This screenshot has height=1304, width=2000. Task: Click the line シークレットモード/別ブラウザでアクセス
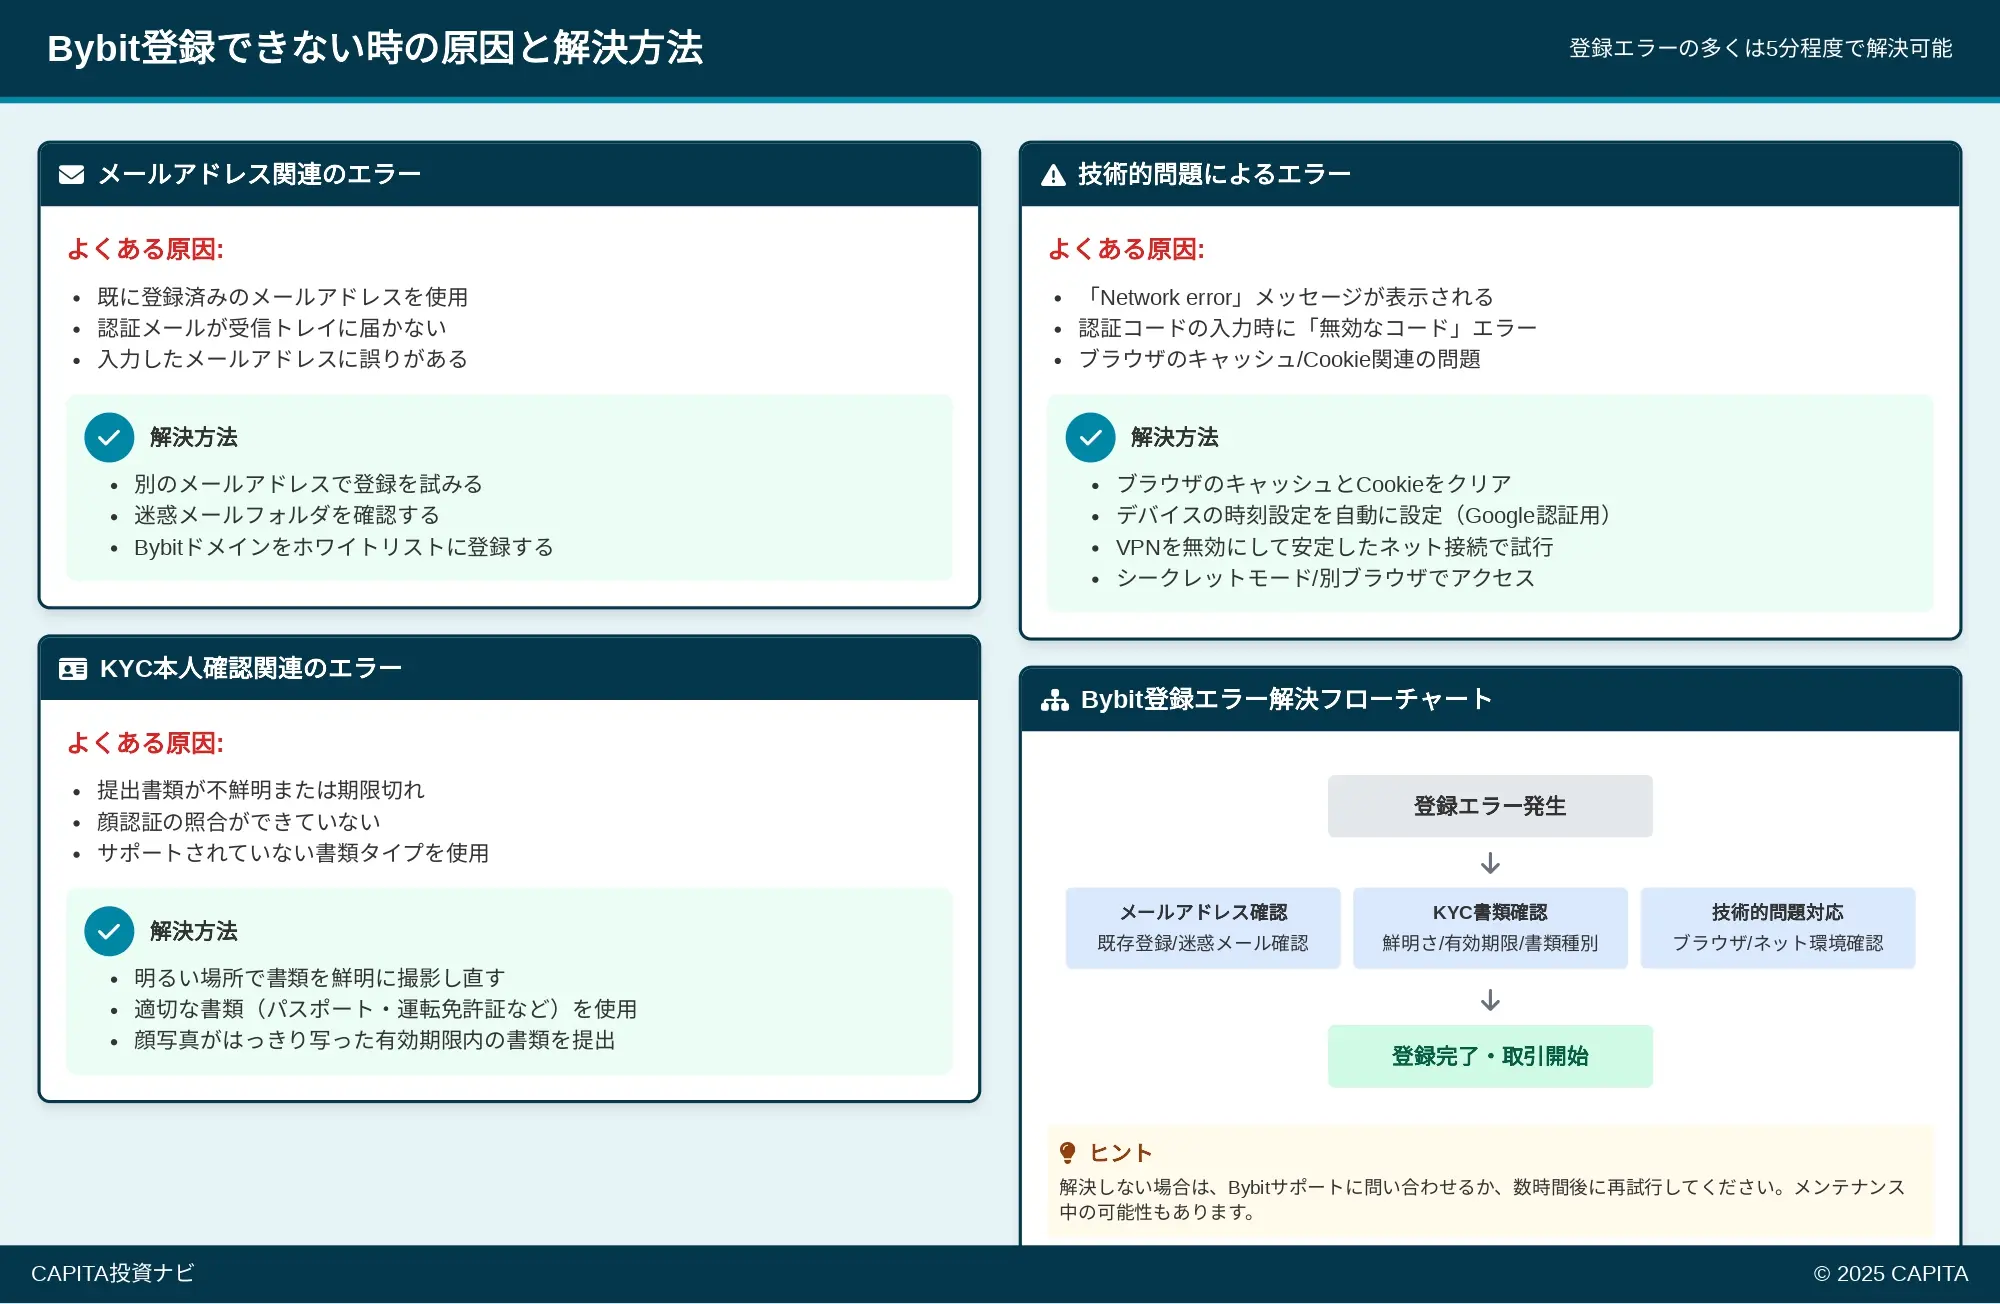tap(1326, 578)
